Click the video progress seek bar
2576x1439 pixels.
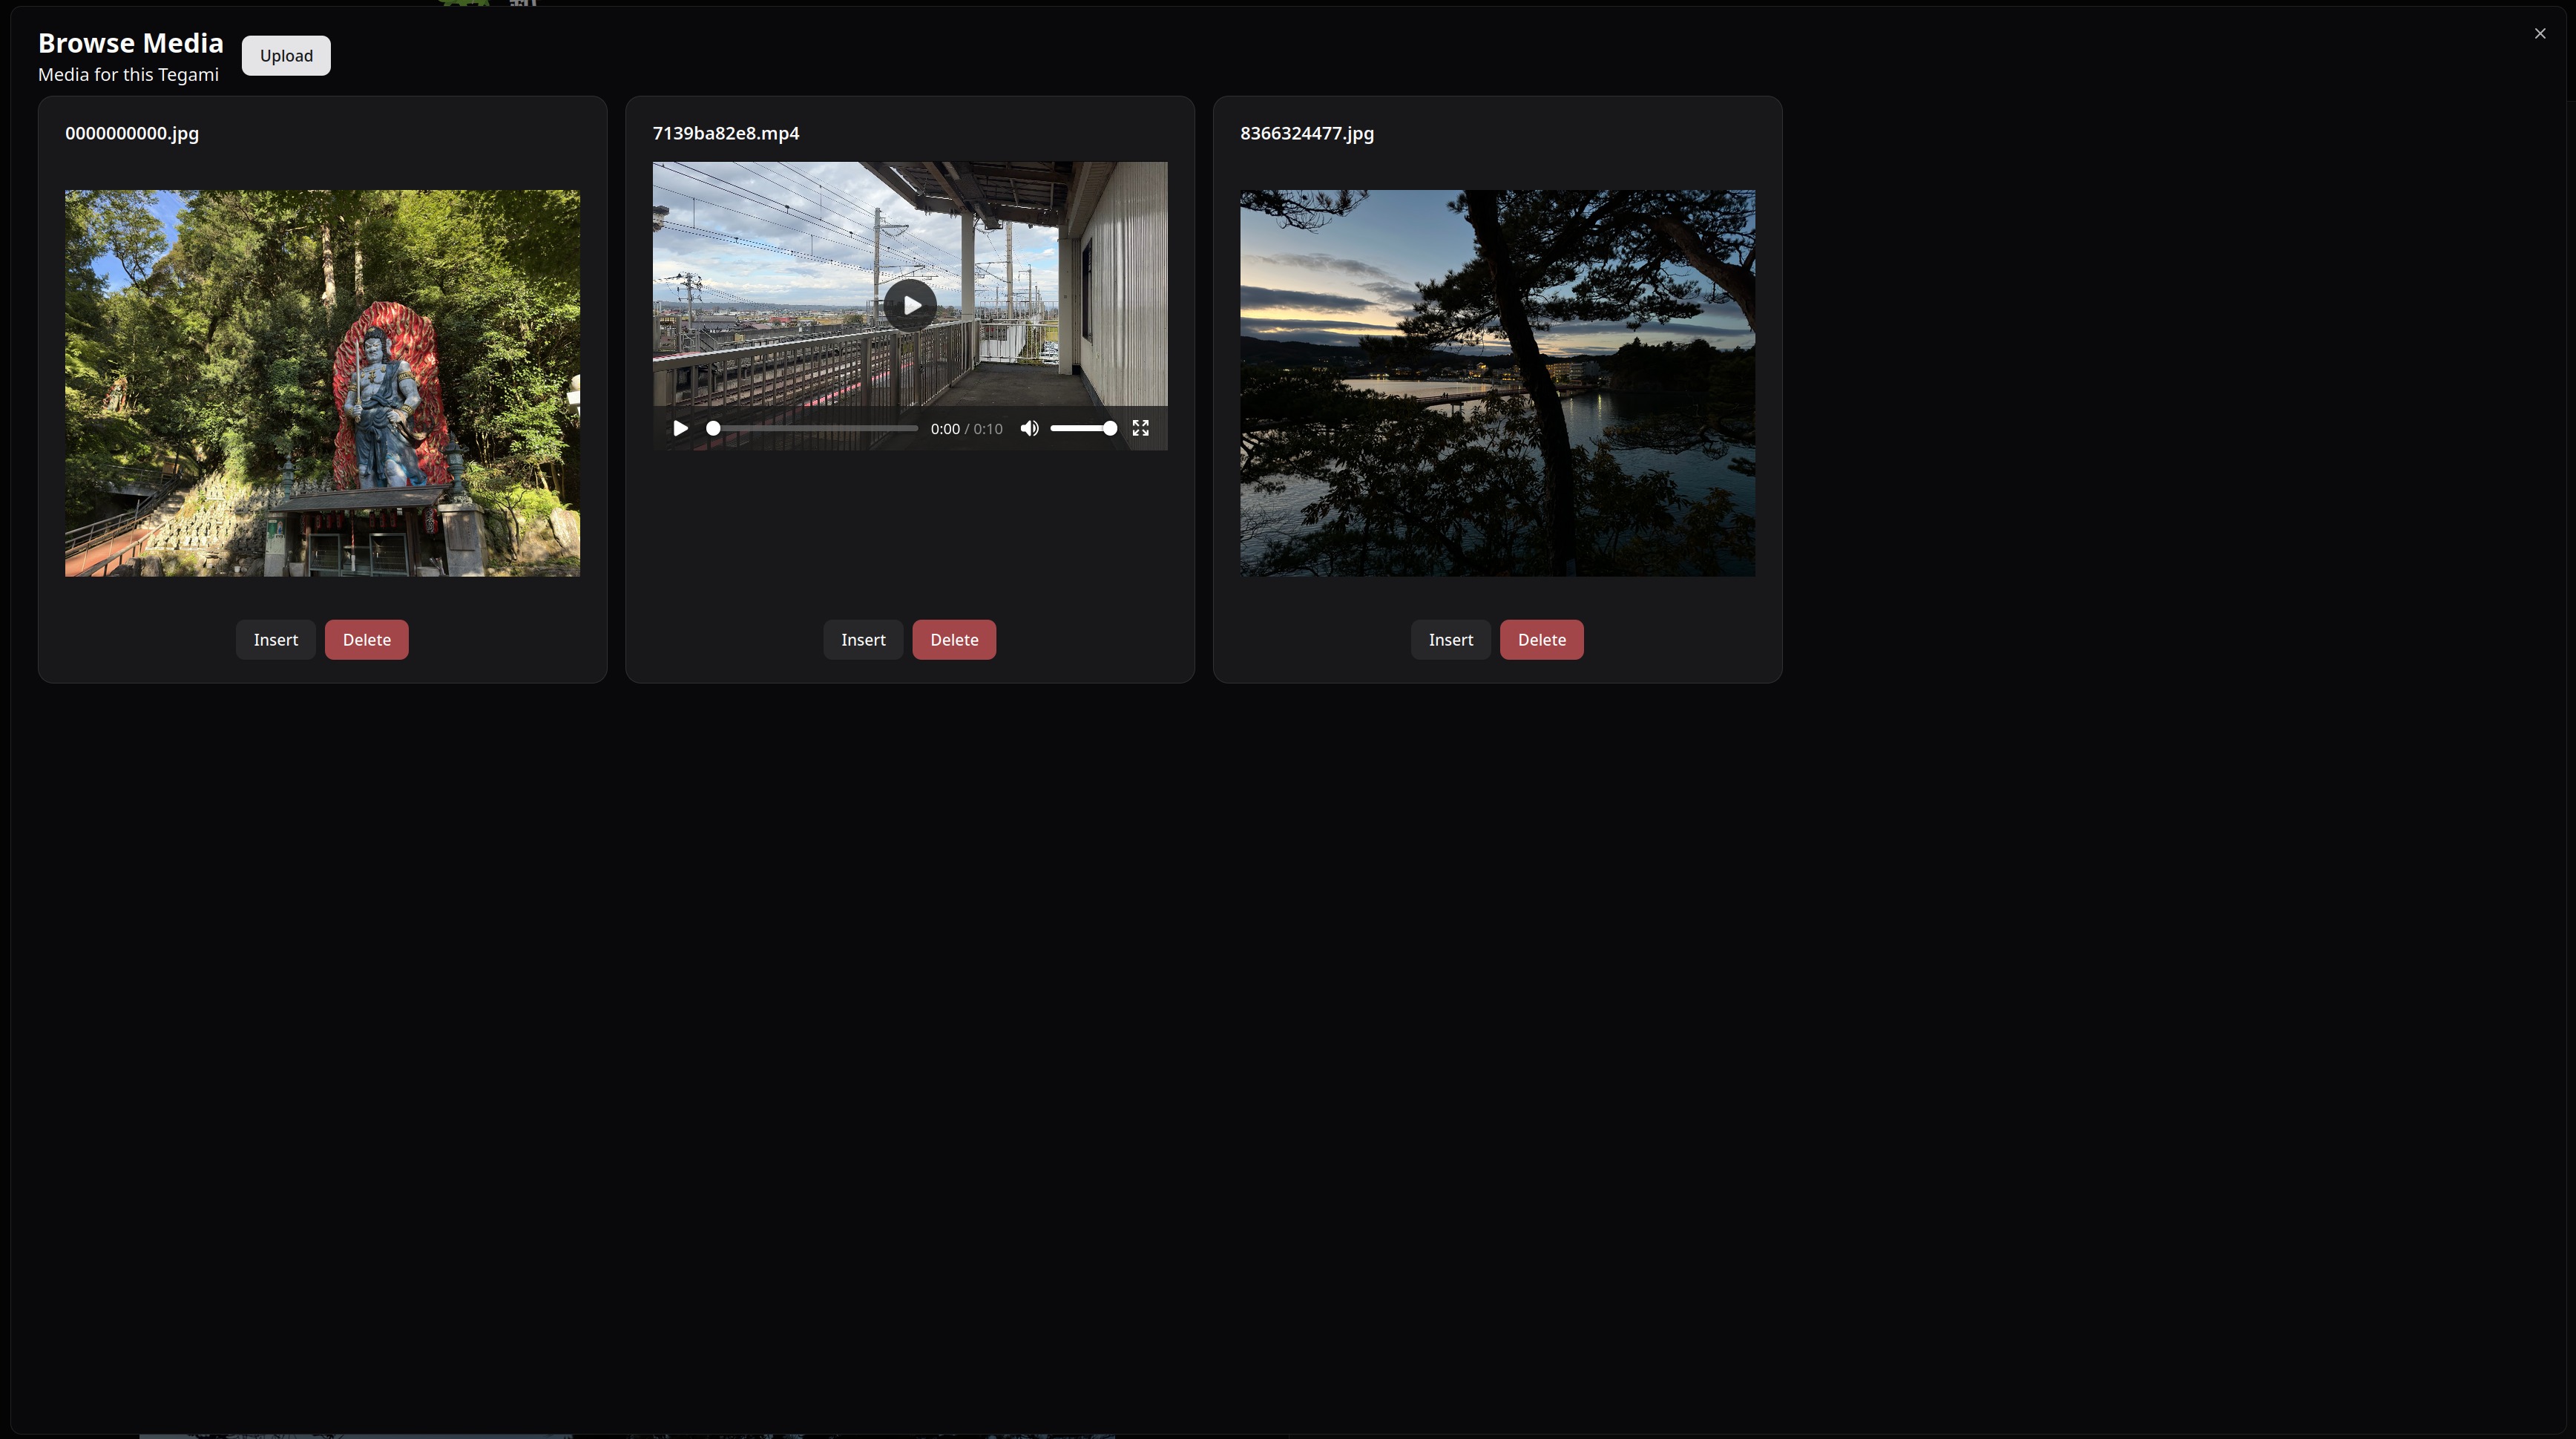click(x=813, y=428)
